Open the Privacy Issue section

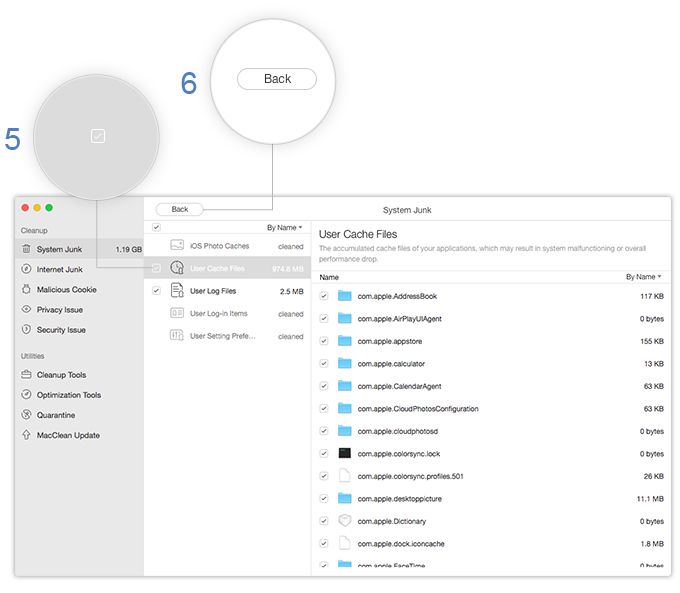coord(79,309)
